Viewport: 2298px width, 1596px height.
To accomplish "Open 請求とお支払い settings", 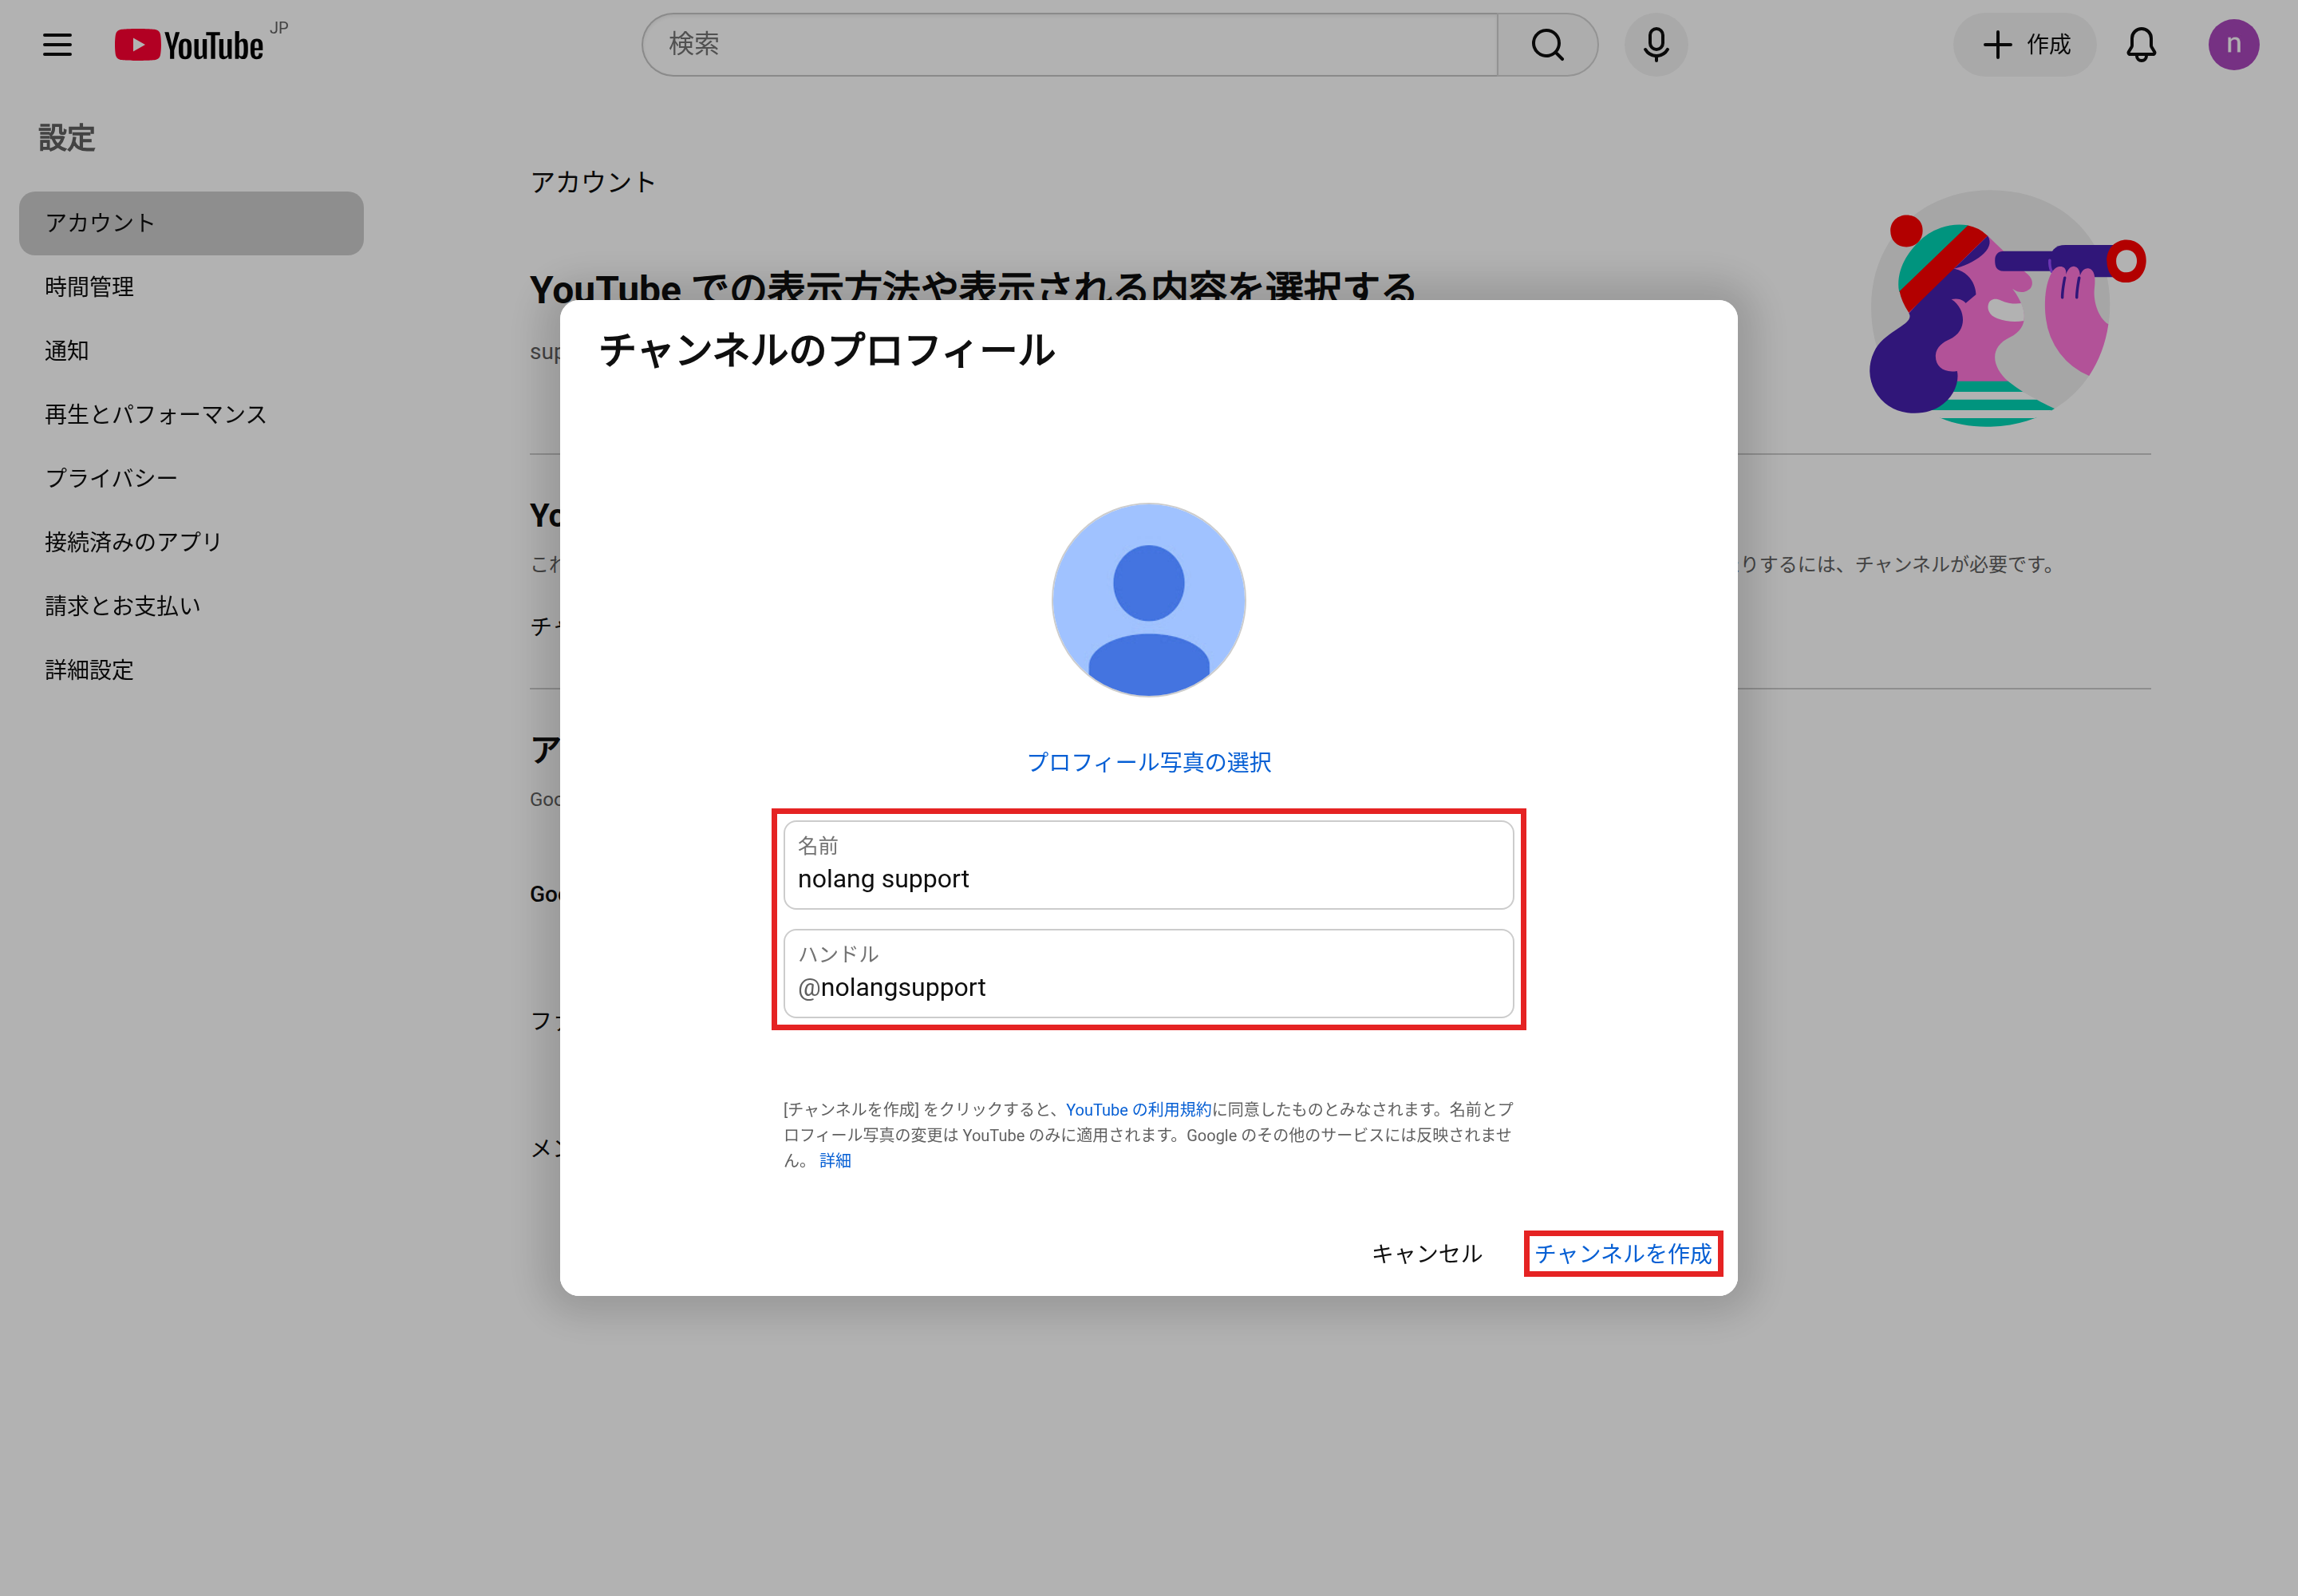I will coord(191,606).
